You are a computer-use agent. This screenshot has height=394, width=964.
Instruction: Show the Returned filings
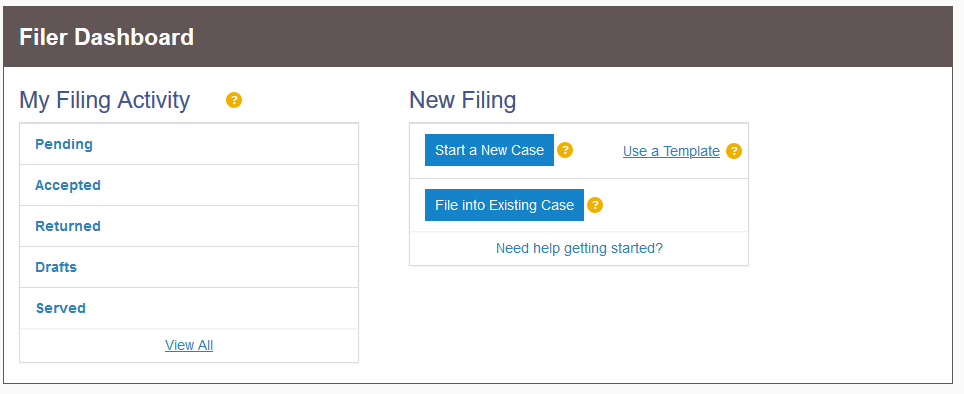[68, 226]
